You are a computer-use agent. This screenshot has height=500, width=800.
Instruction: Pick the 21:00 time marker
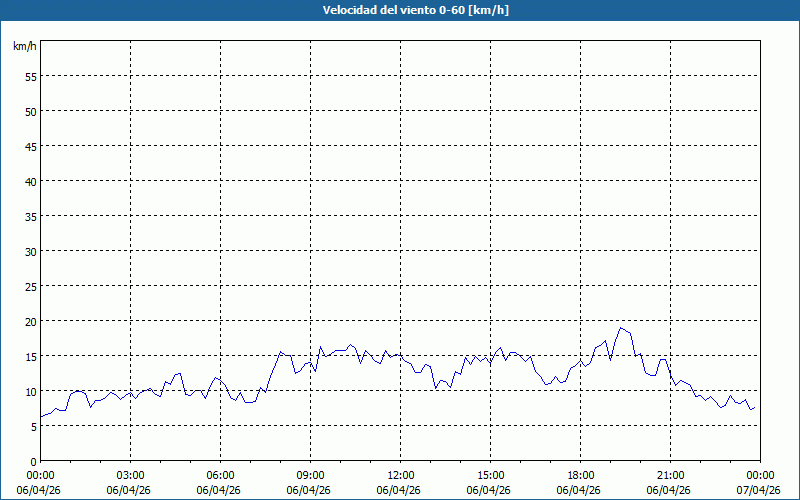click(x=670, y=475)
